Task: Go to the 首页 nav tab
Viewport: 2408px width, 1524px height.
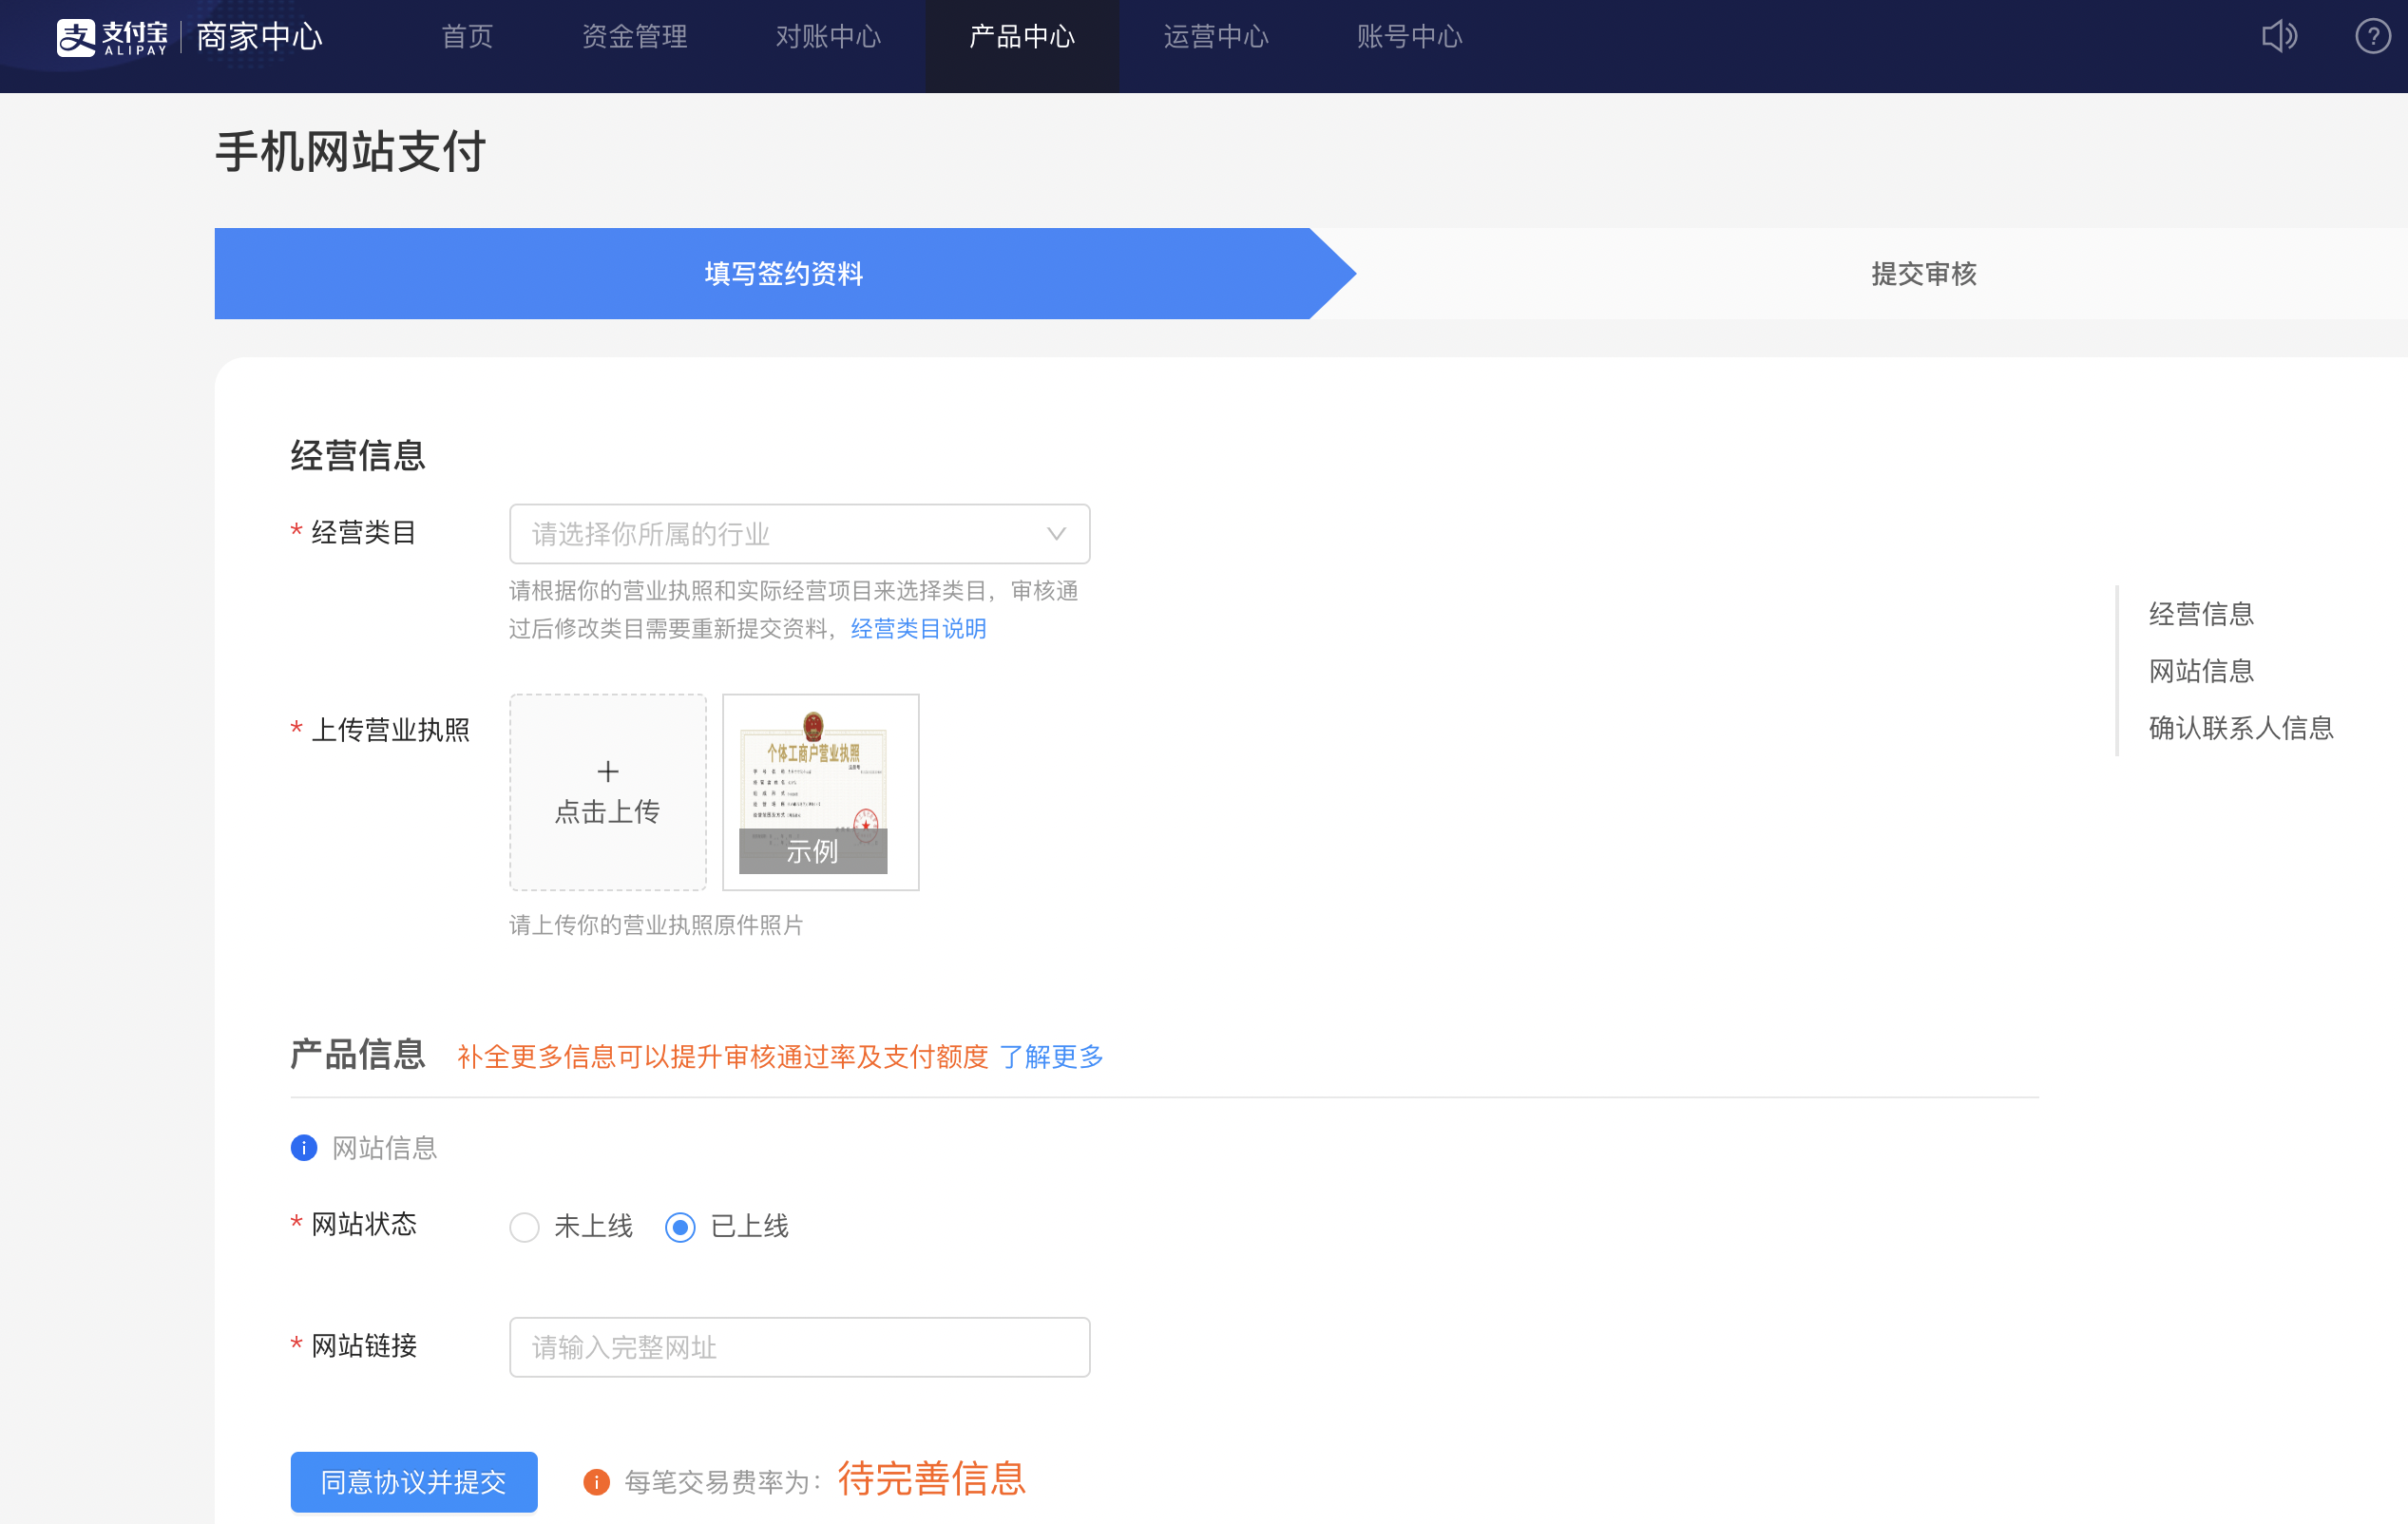Action: (x=467, y=37)
